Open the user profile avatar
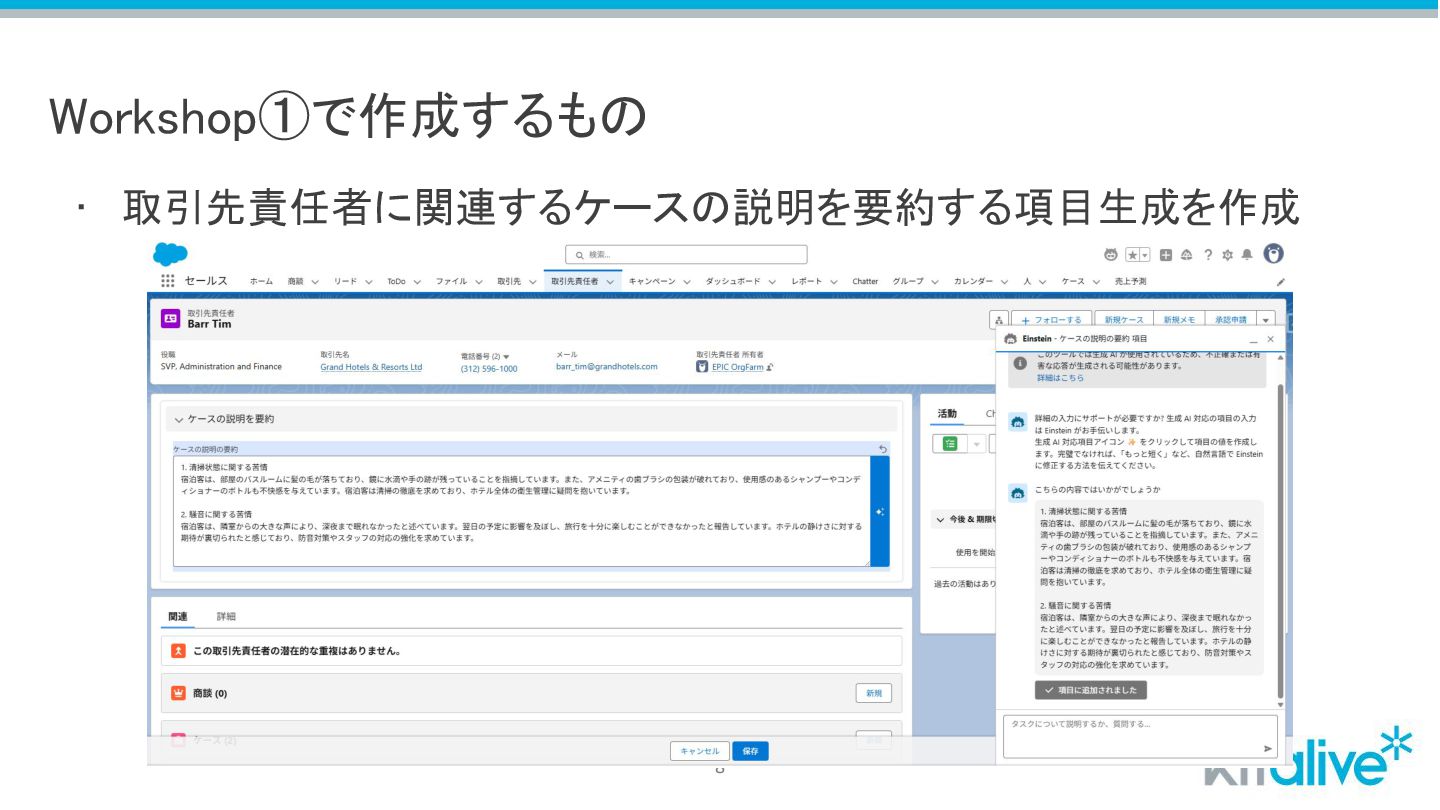This screenshot has width=1440, height=810. point(1273,254)
